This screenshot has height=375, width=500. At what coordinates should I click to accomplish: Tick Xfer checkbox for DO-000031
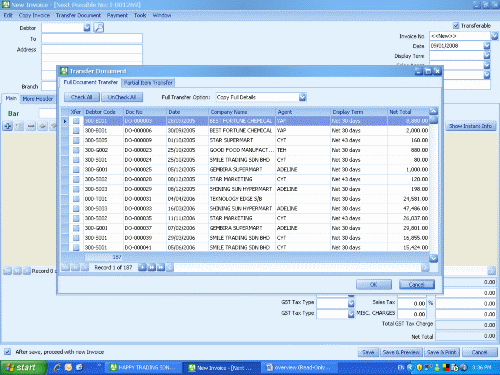[x=76, y=199]
